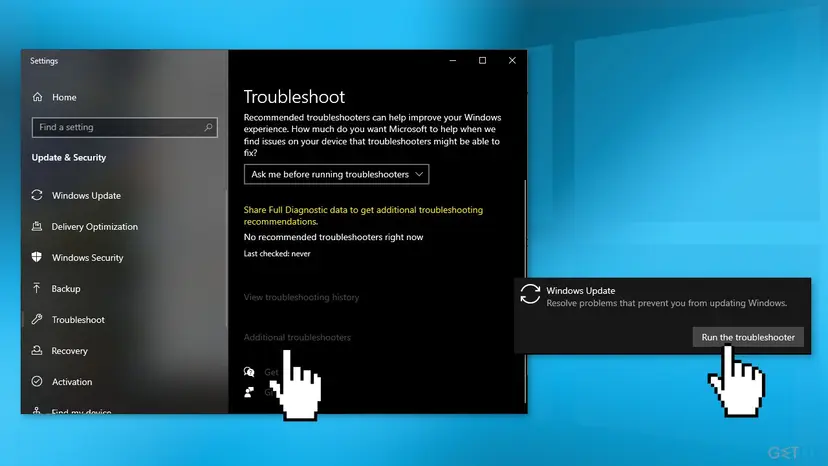The image size is (828, 466).
Task: Open the Recovery section
Action: [69, 351]
